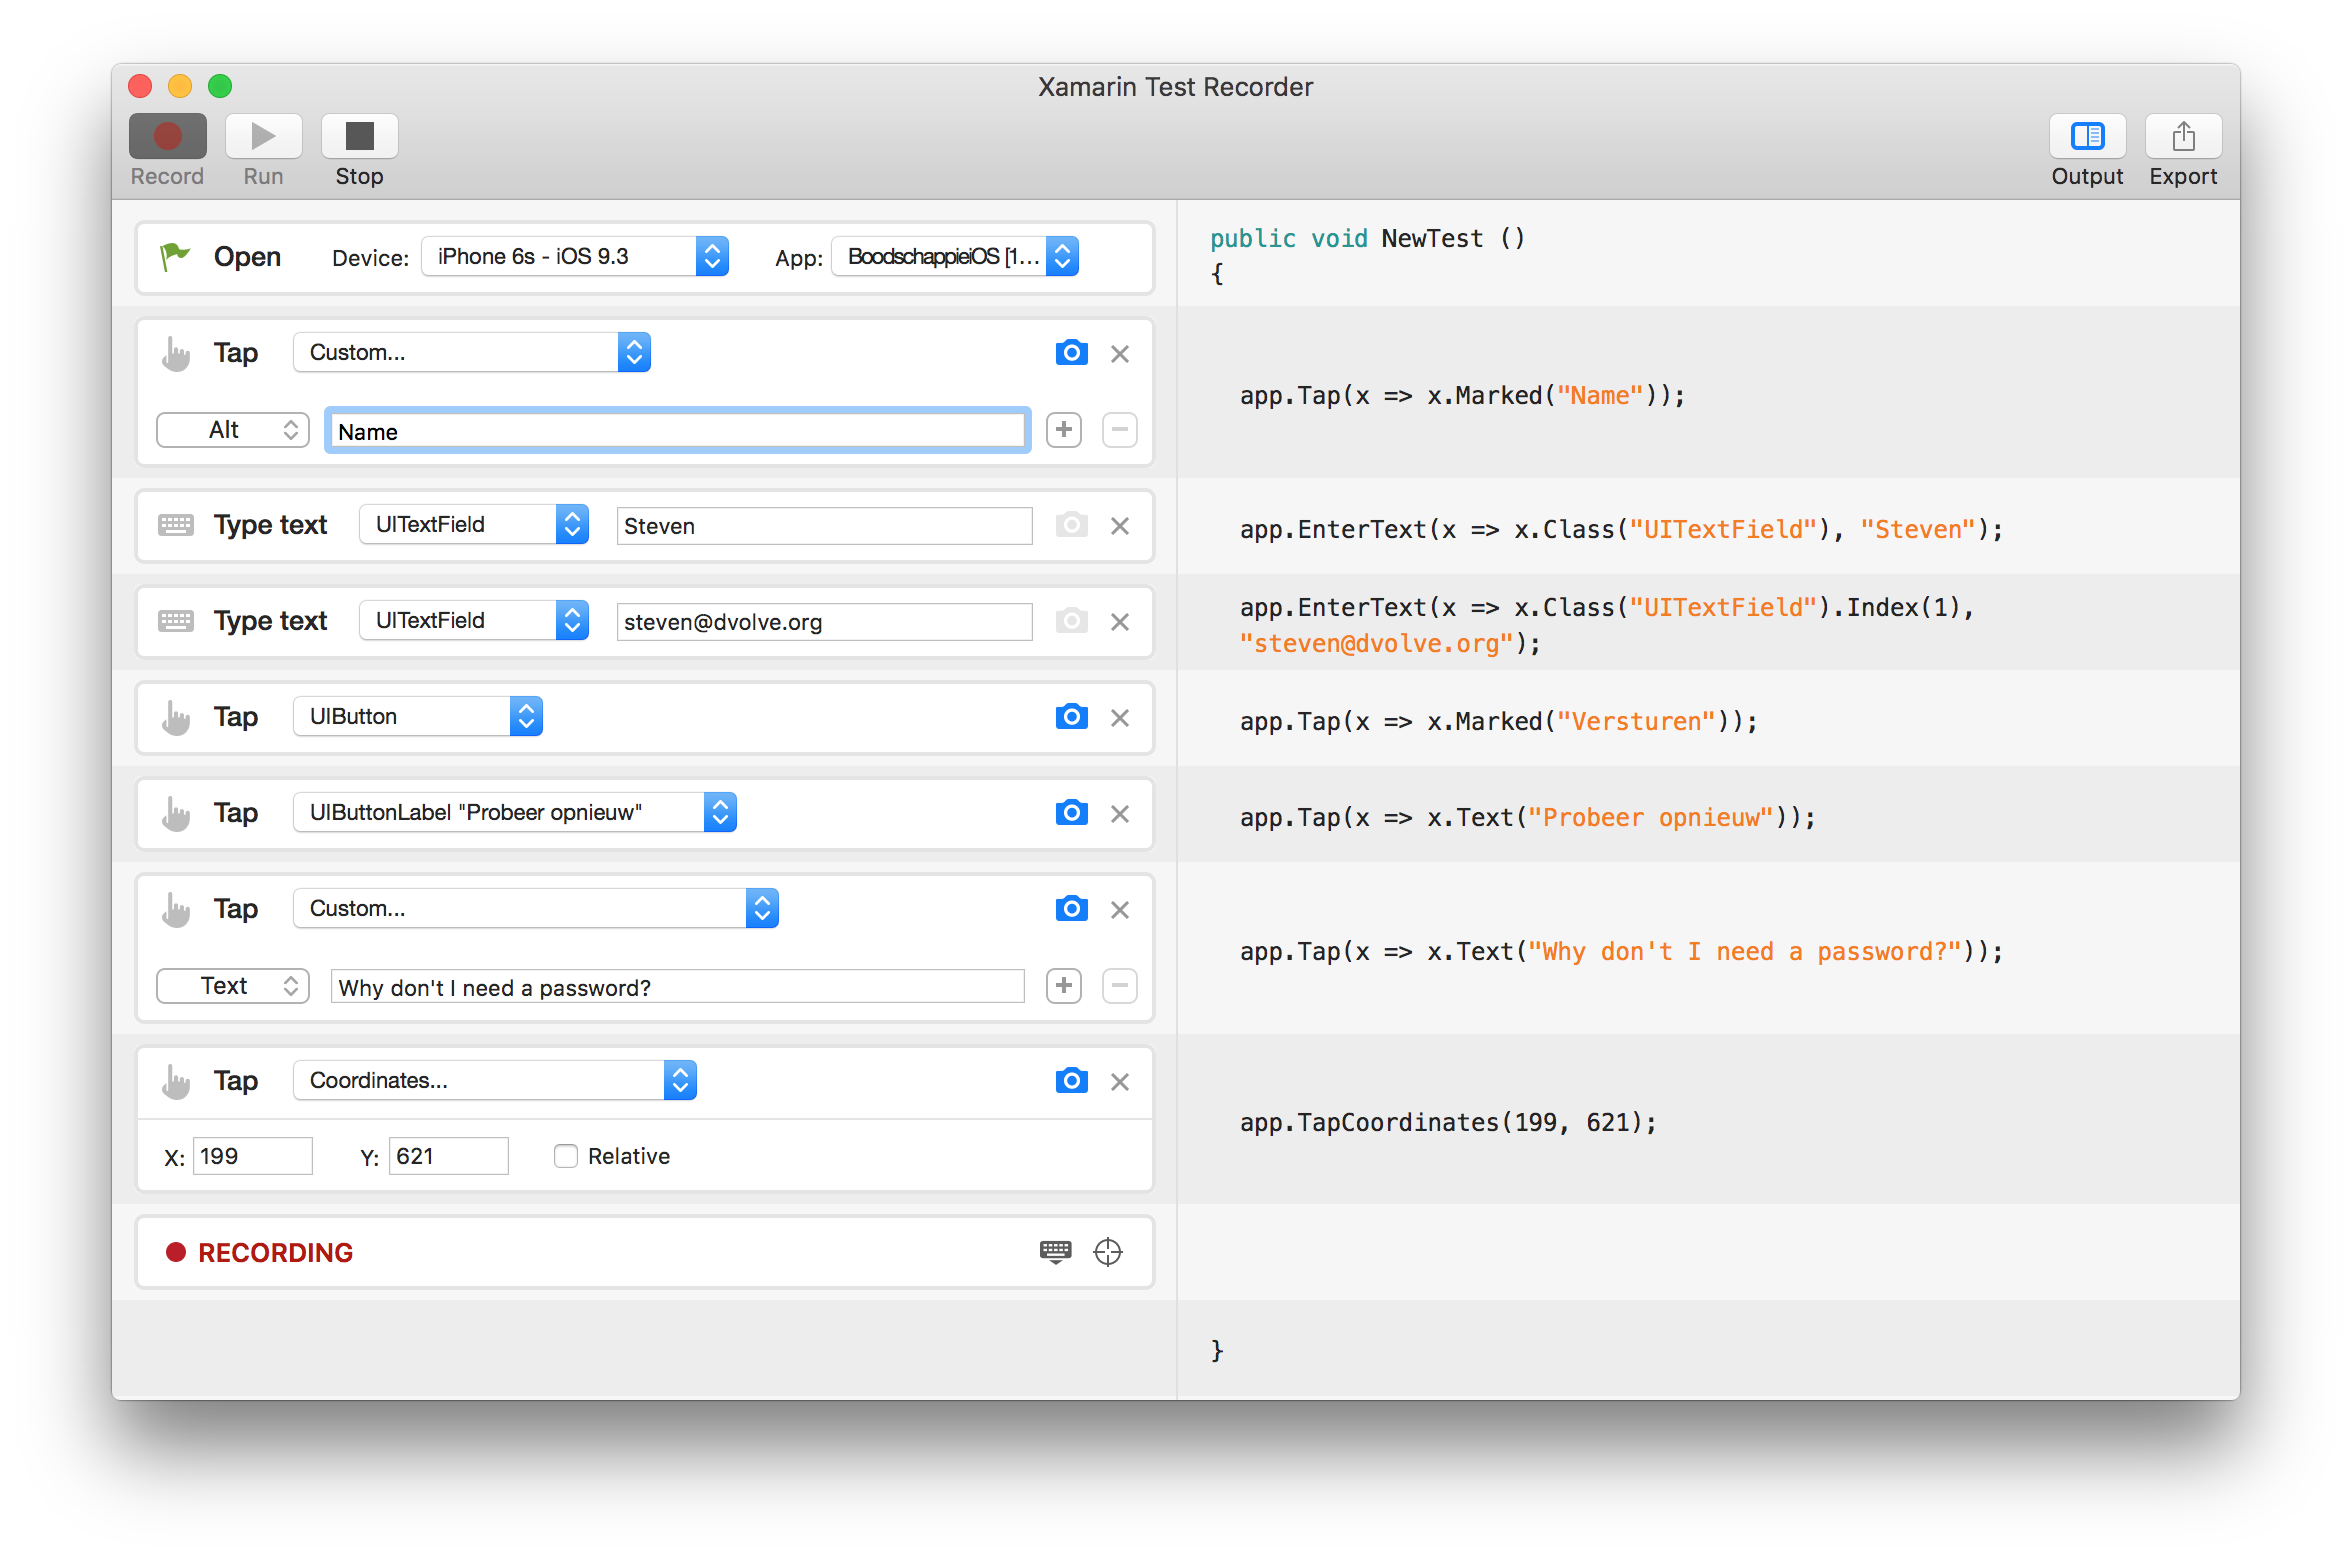Screen dimensions: 2352x1560
Task: Click the Record button
Action: click(x=167, y=137)
